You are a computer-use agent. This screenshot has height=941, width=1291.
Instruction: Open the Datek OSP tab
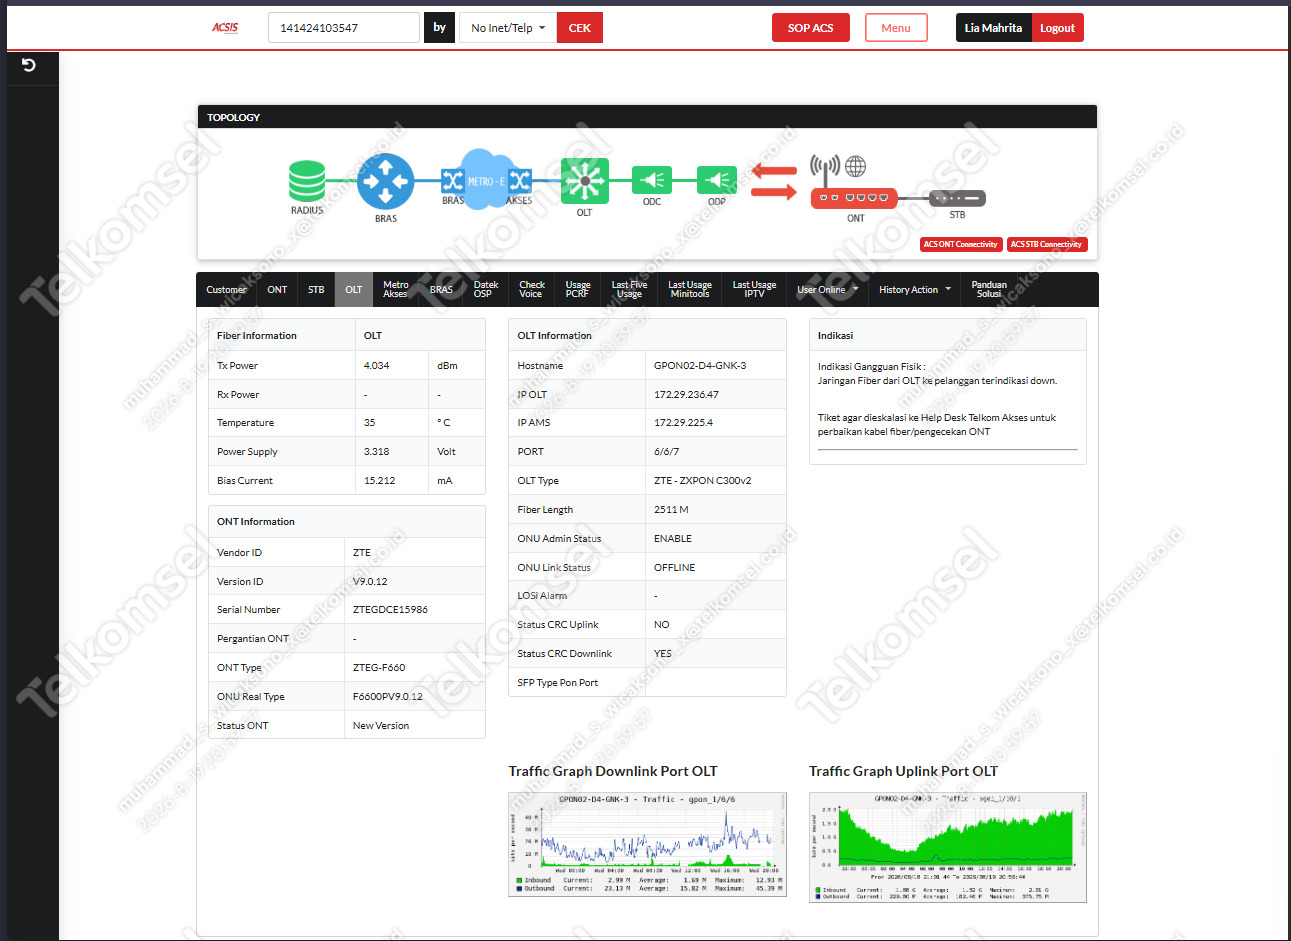486,290
